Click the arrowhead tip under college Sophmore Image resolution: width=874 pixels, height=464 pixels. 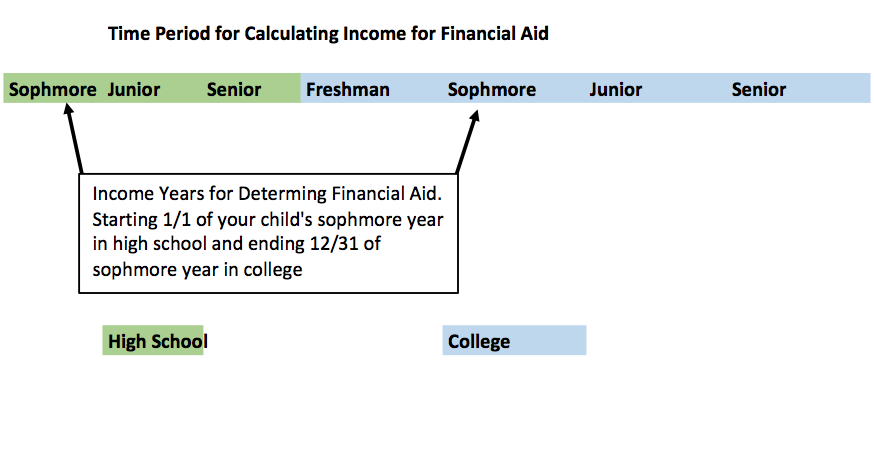475,114
